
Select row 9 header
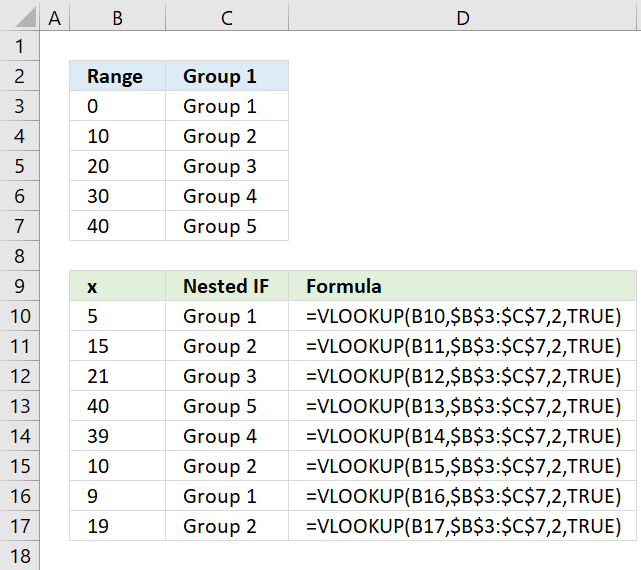(x=20, y=286)
